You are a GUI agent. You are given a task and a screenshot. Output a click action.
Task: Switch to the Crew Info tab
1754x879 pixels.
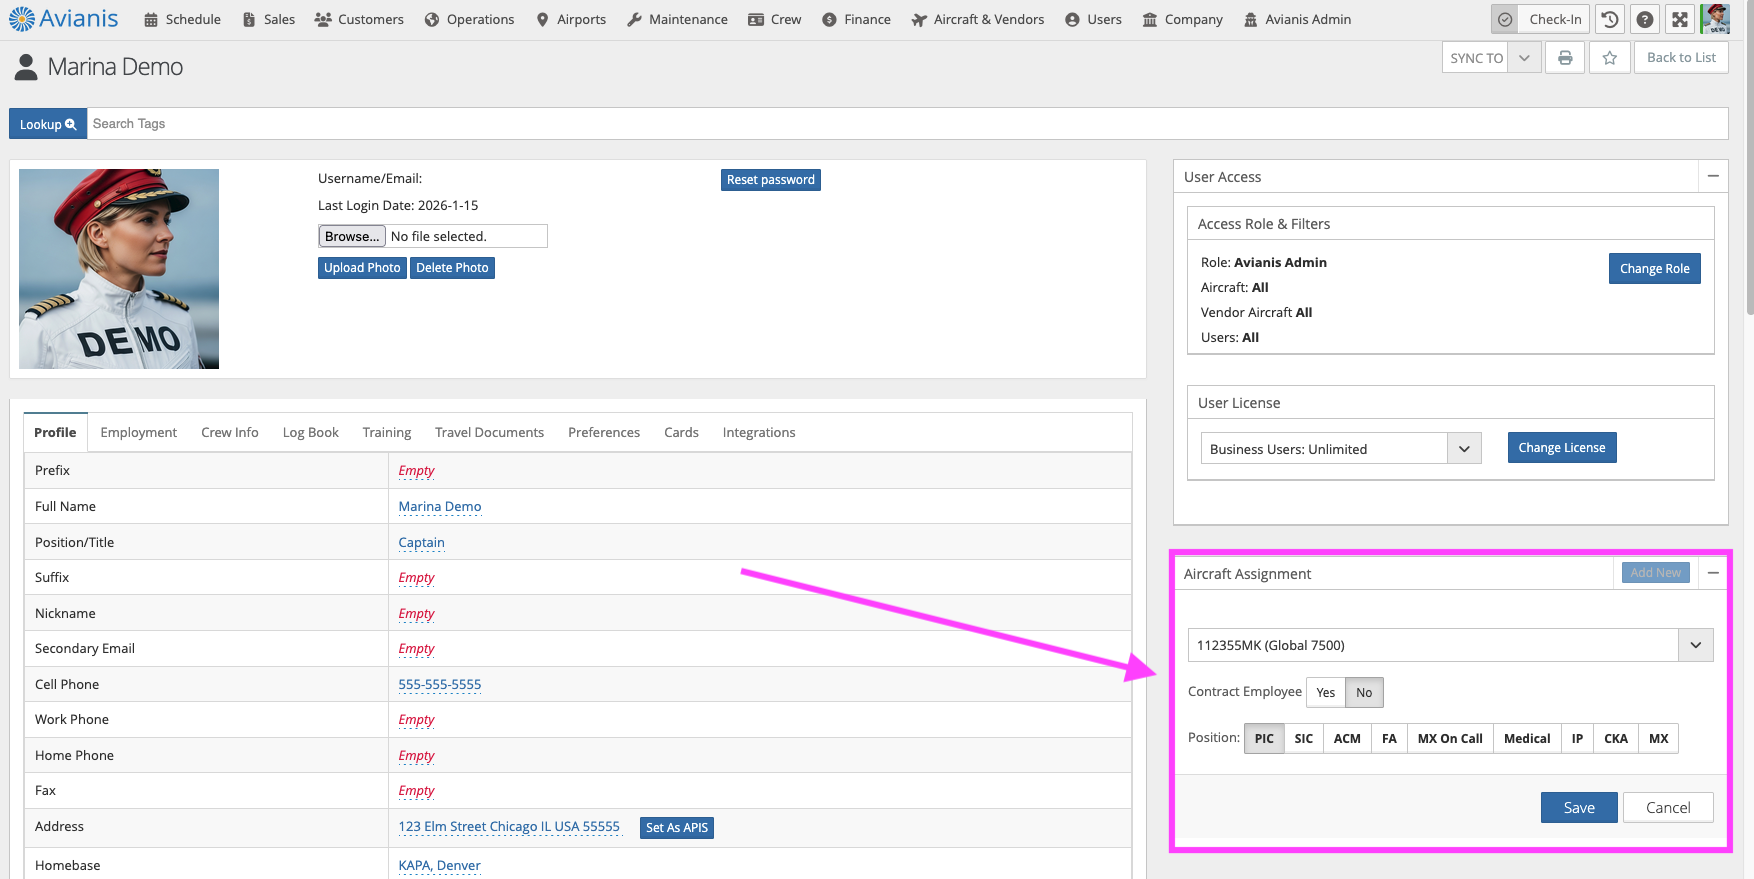click(x=229, y=432)
